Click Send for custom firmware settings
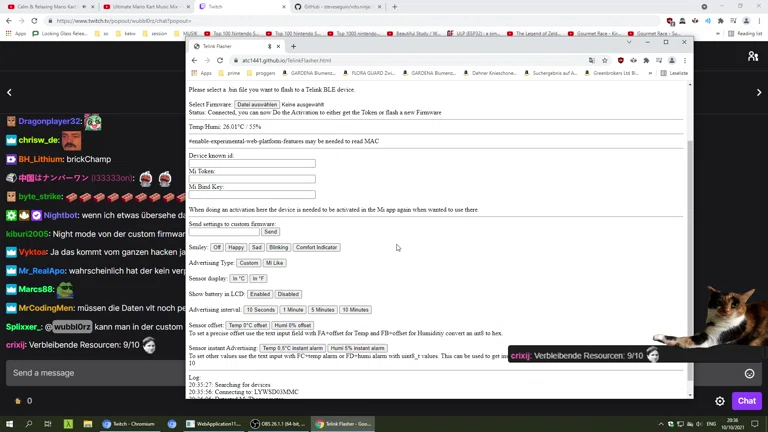This screenshot has width=768, height=432. tap(270, 232)
